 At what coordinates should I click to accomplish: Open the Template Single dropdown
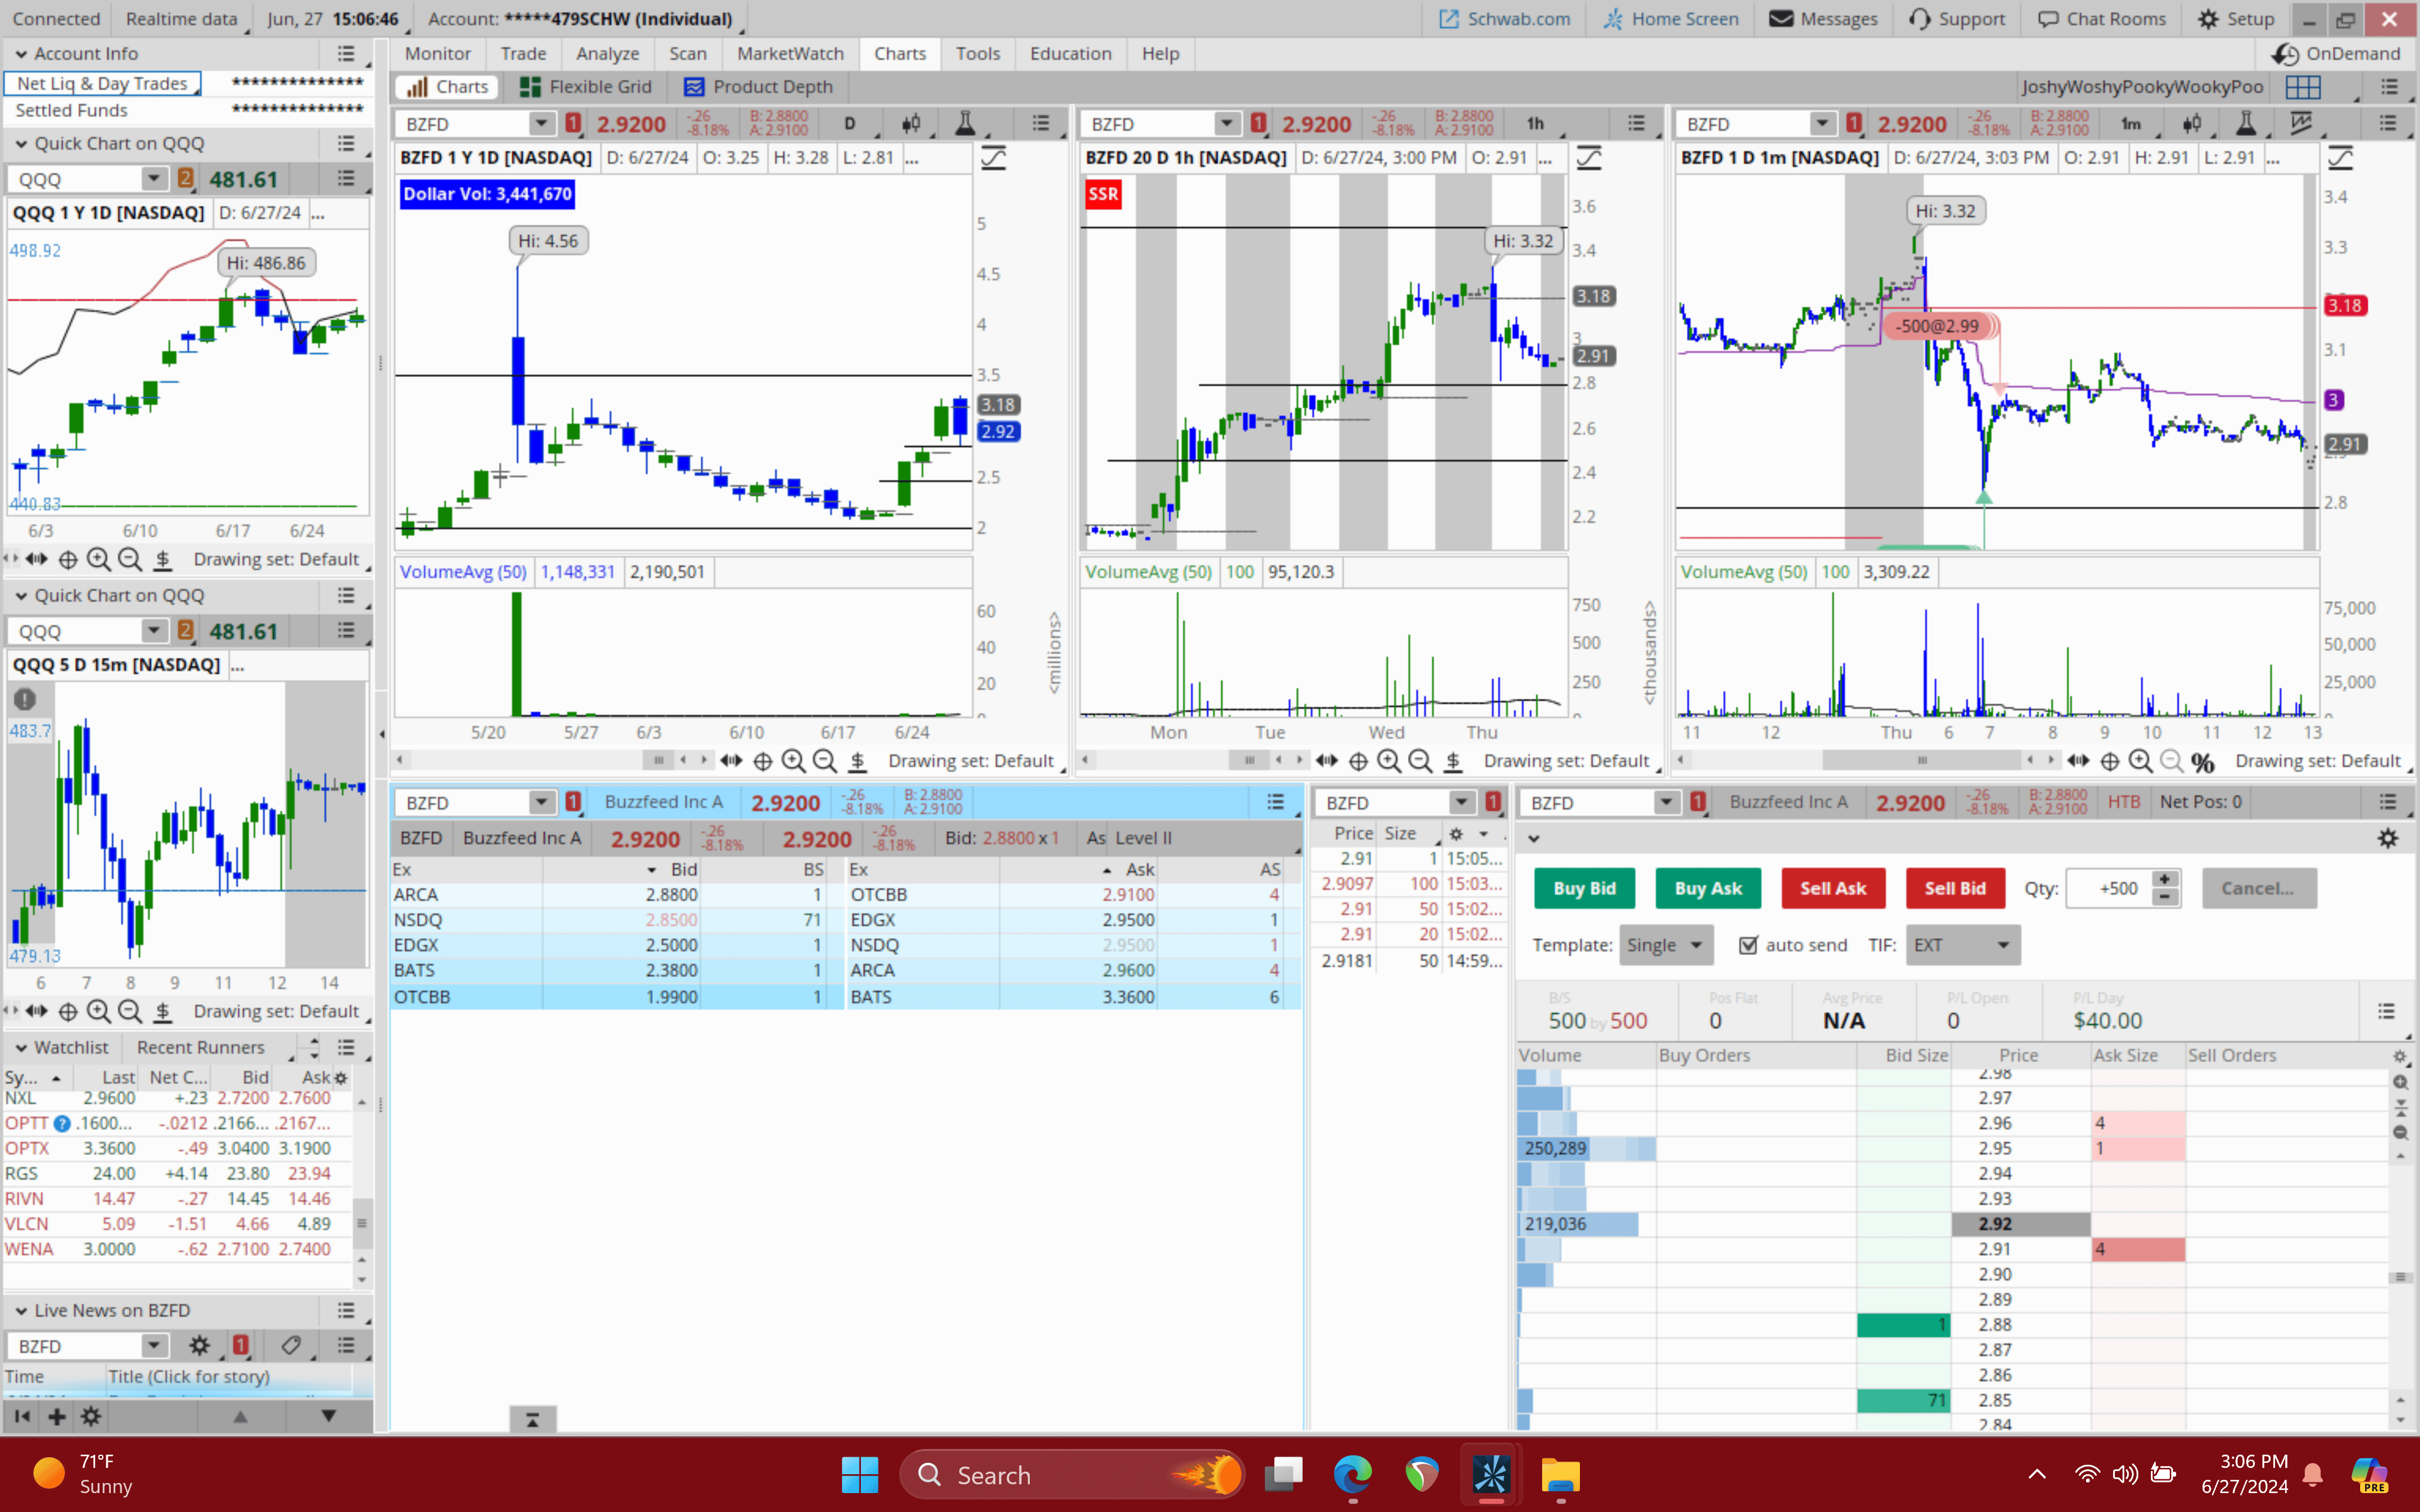pos(1665,945)
